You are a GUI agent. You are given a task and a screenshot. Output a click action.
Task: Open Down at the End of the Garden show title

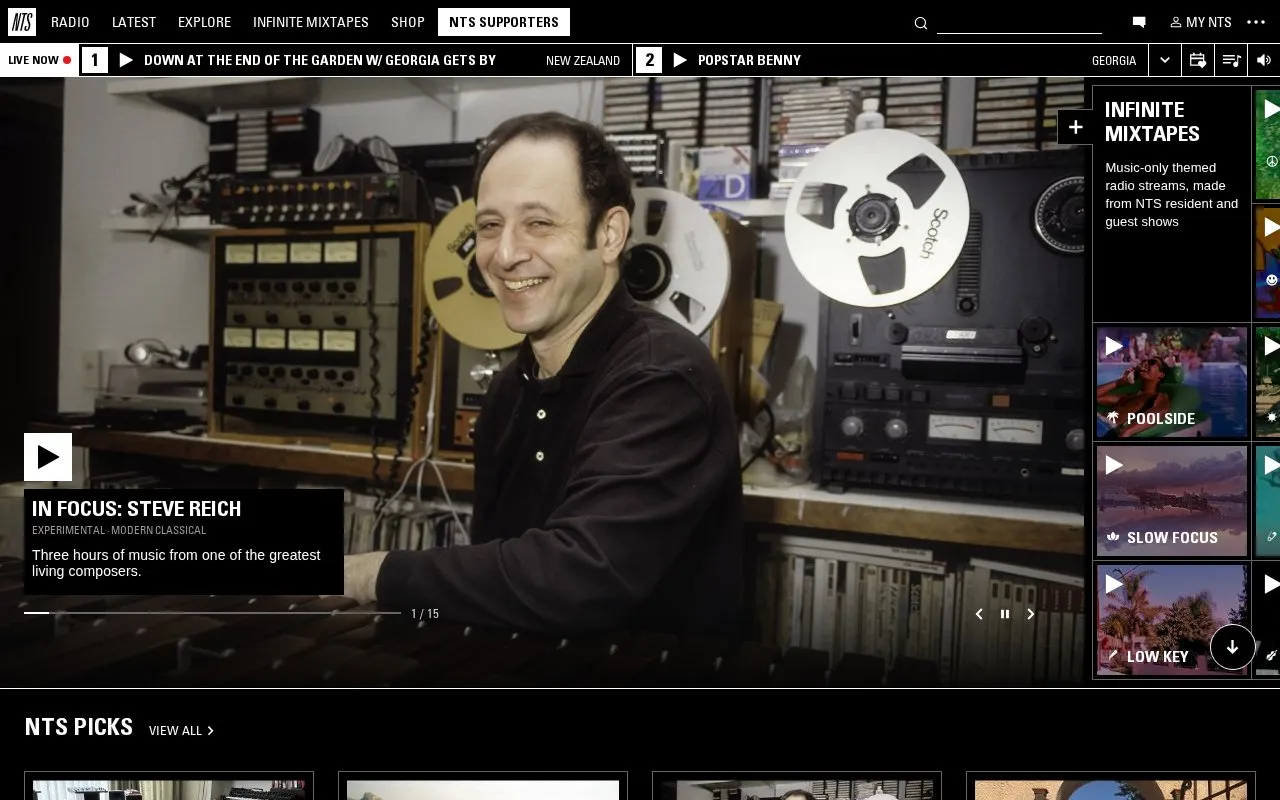pos(320,60)
